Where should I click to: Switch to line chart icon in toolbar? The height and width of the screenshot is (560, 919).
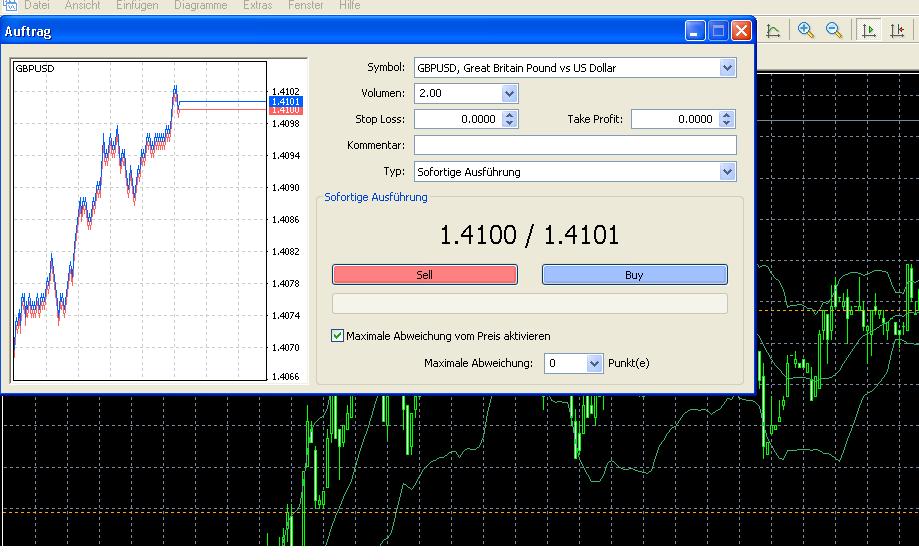click(773, 31)
